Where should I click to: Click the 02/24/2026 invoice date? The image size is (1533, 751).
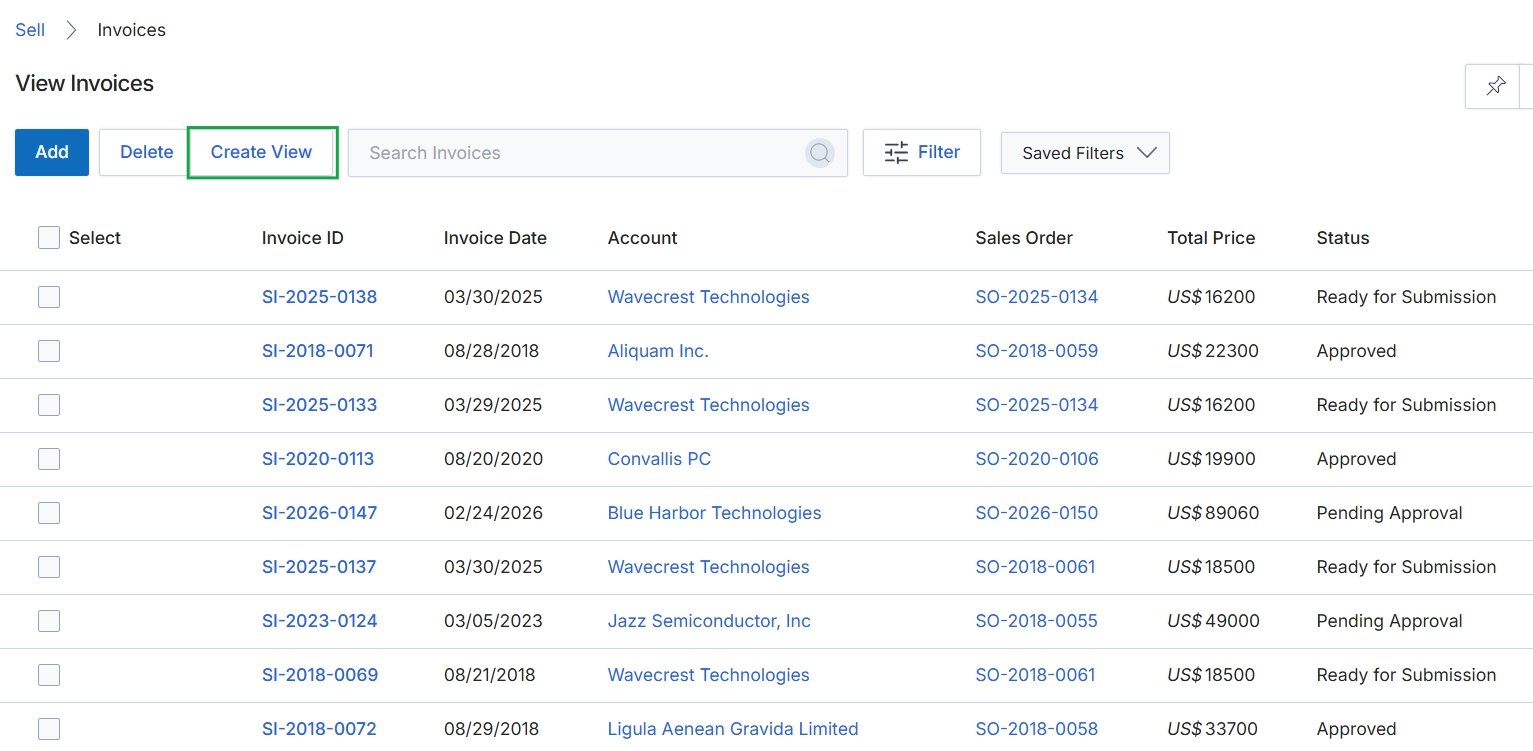(493, 513)
